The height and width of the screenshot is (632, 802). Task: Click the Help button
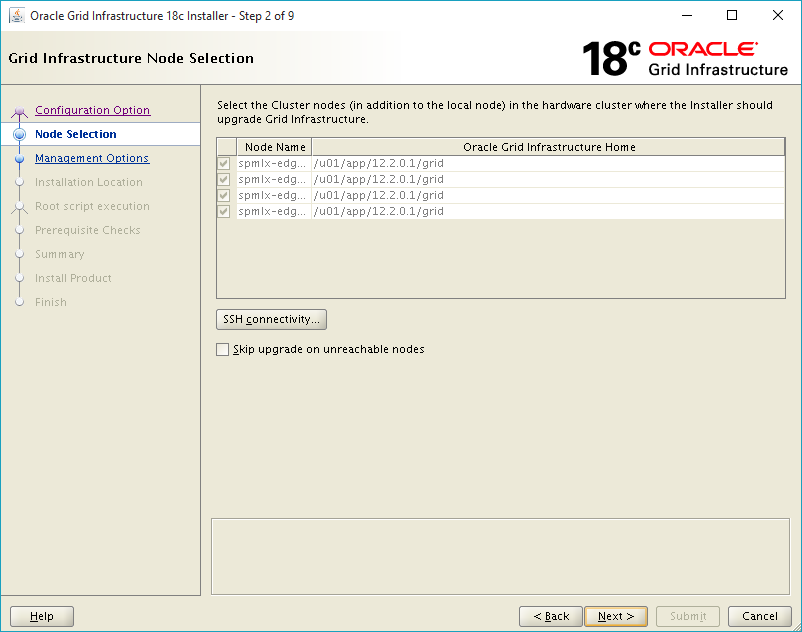pyautogui.click(x=42, y=616)
